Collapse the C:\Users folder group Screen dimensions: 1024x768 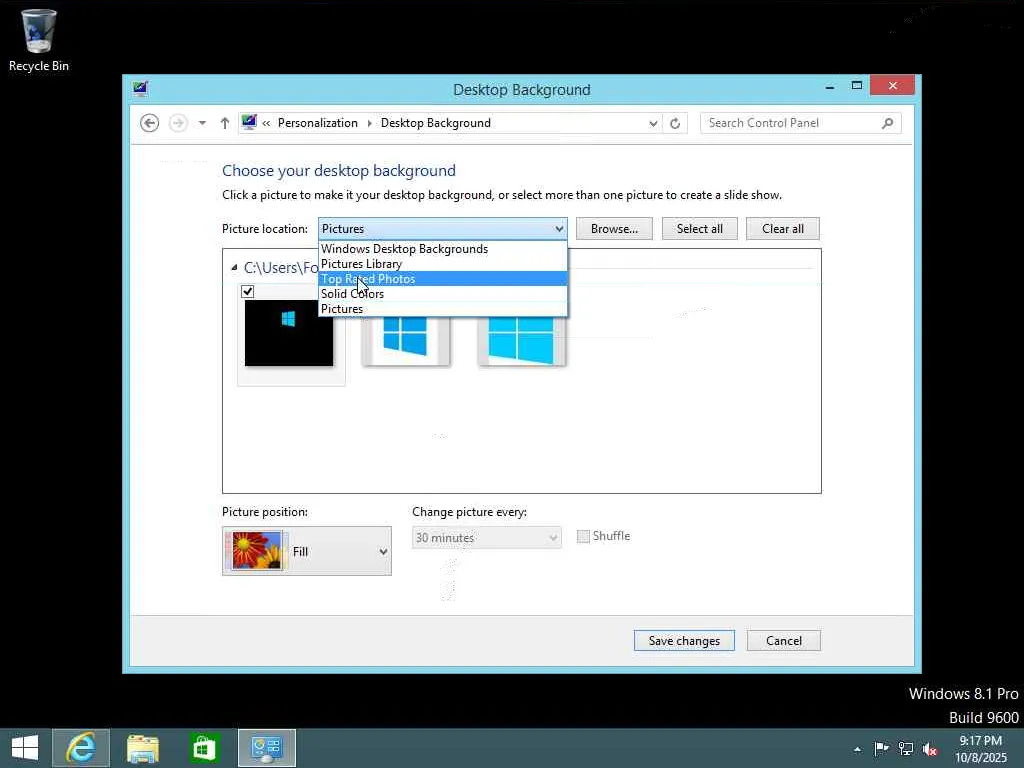(x=234, y=268)
